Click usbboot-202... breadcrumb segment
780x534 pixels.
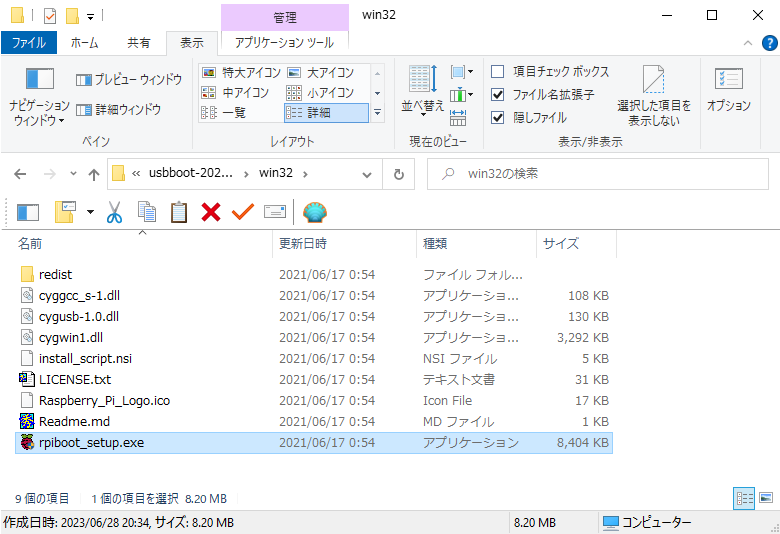[191, 173]
